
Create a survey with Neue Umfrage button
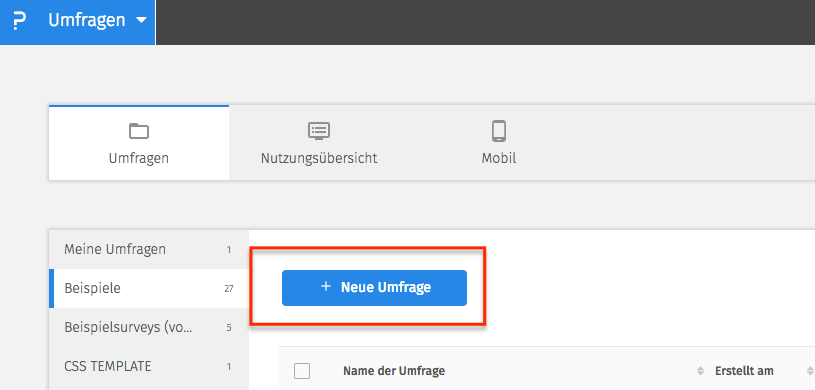point(374,288)
